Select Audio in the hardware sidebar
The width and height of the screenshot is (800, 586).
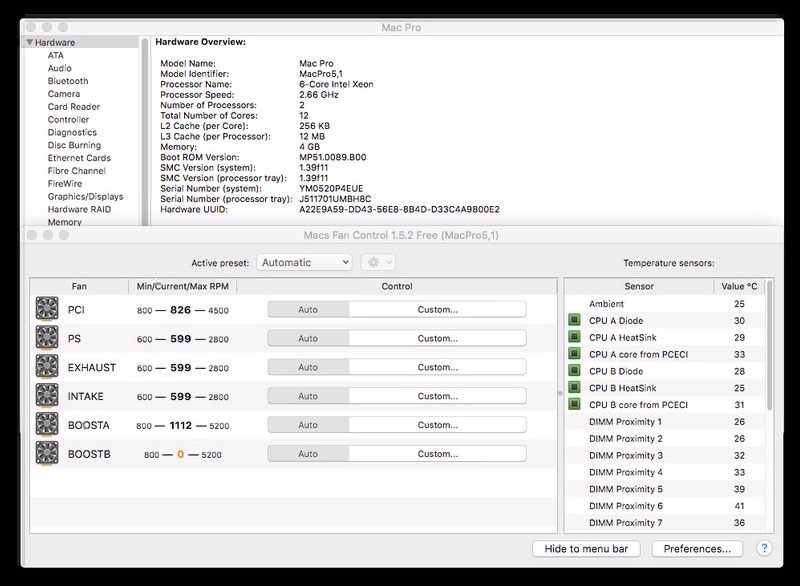pyautogui.click(x=60, y=68)
